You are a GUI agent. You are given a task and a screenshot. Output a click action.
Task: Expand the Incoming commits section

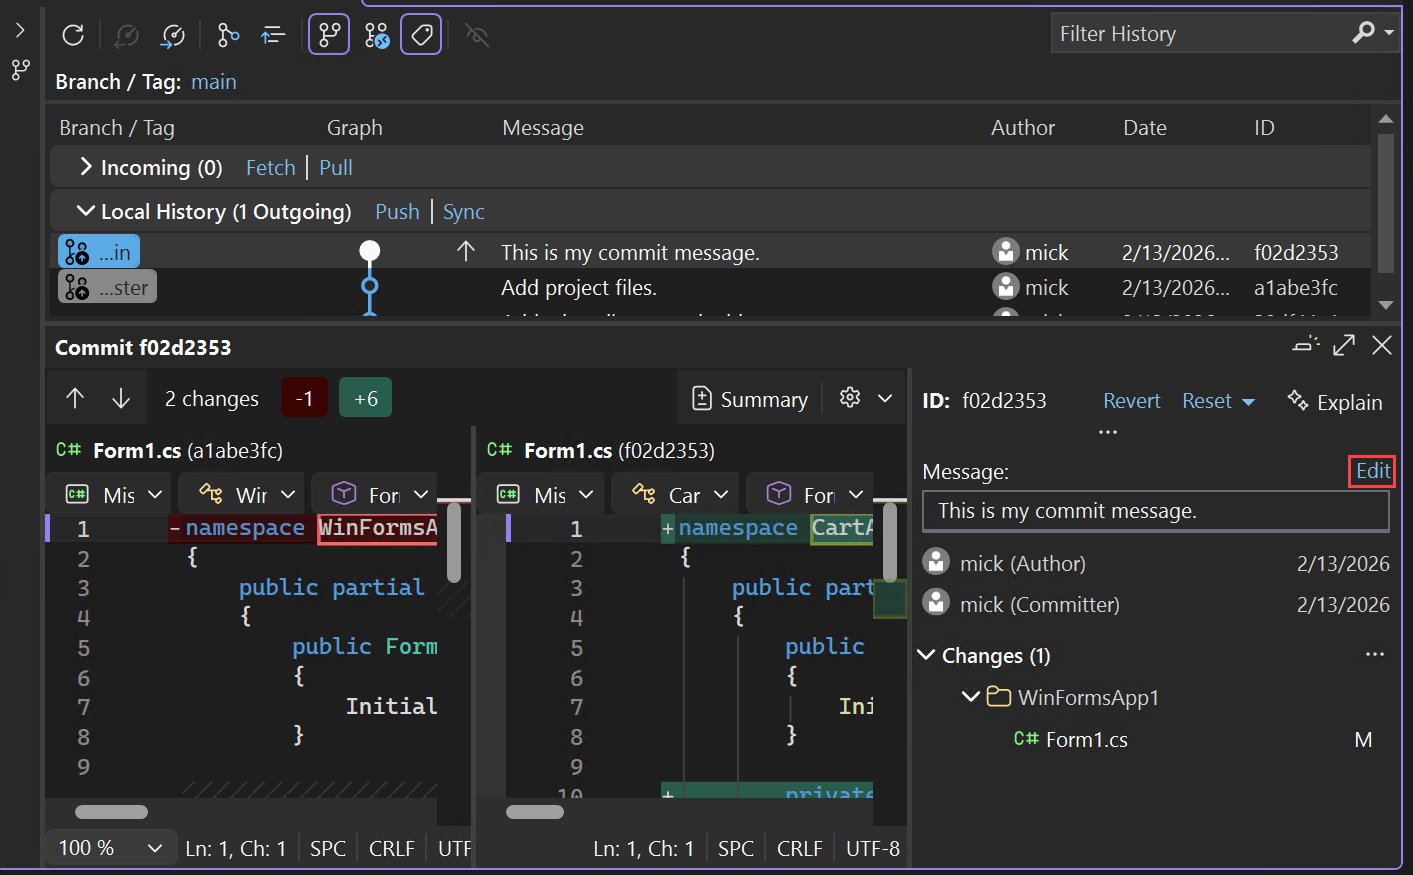pos(85,167)
